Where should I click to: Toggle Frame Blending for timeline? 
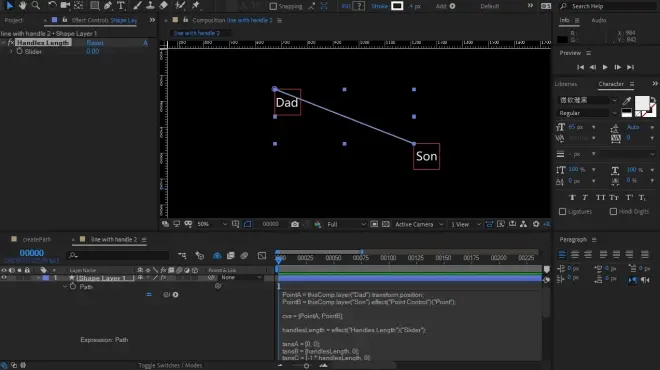coord(231,256)
